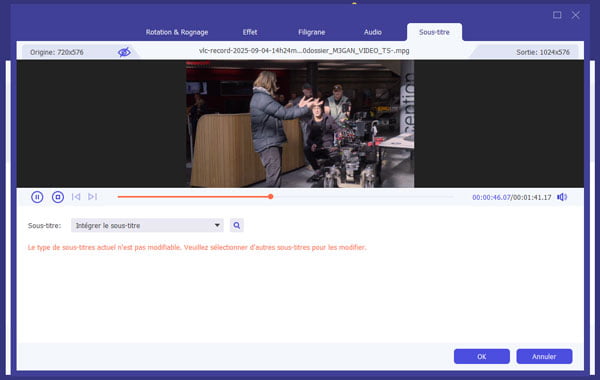Pause the video preview playback
This screenshot has height=380, width=600.
37,197
